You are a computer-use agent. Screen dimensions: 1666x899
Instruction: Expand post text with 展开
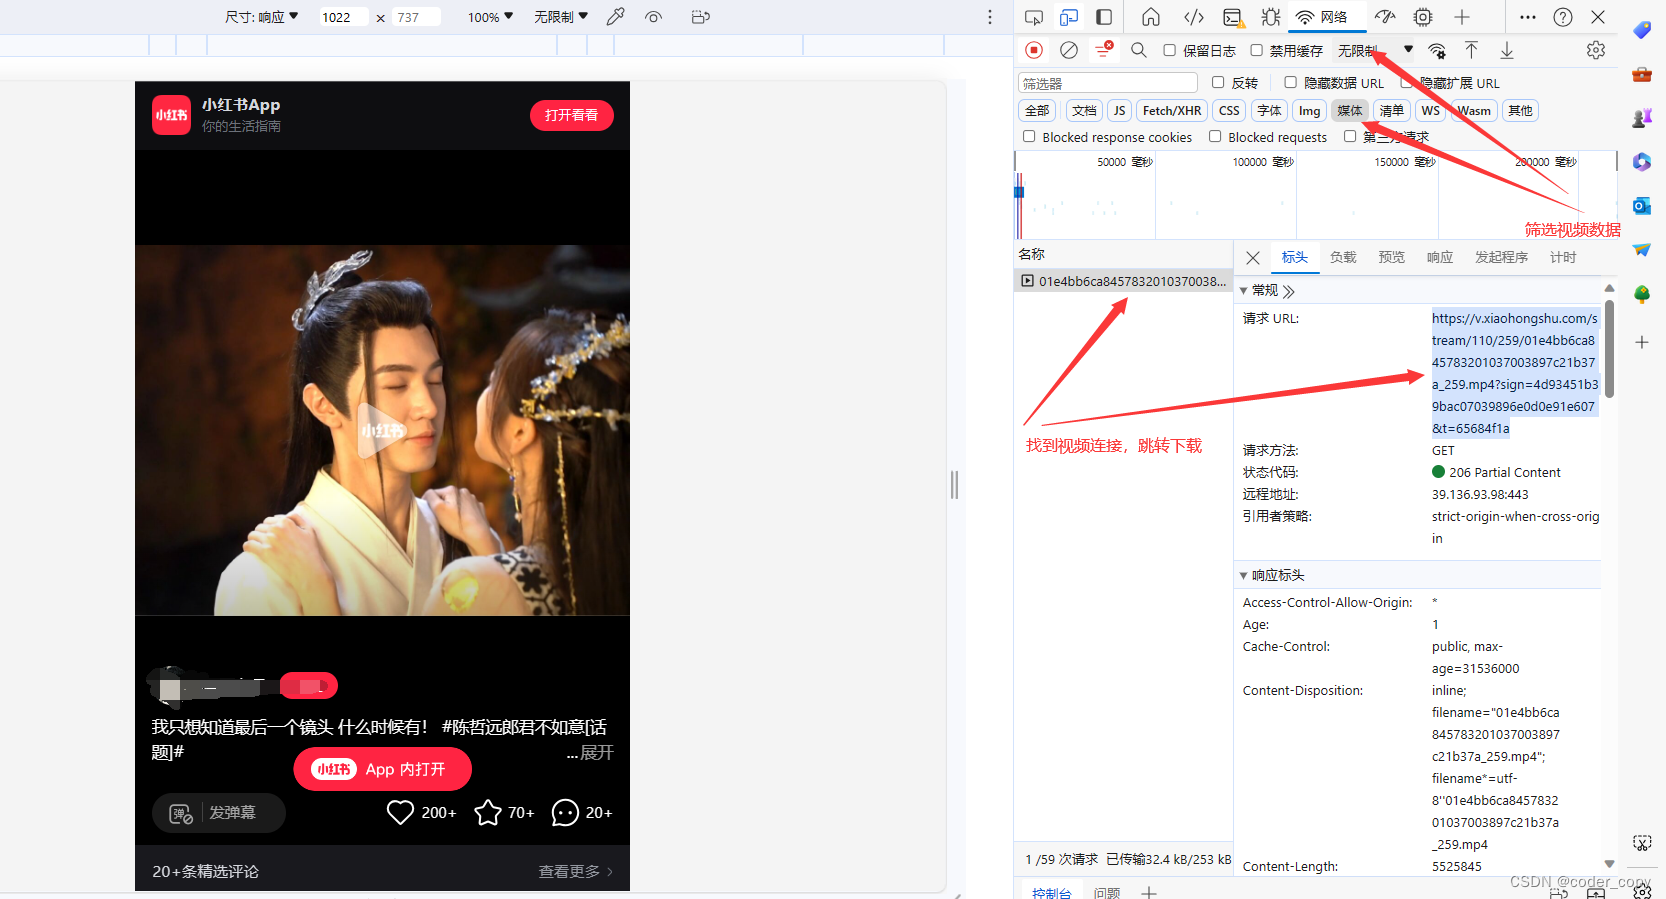coord(596,752)
